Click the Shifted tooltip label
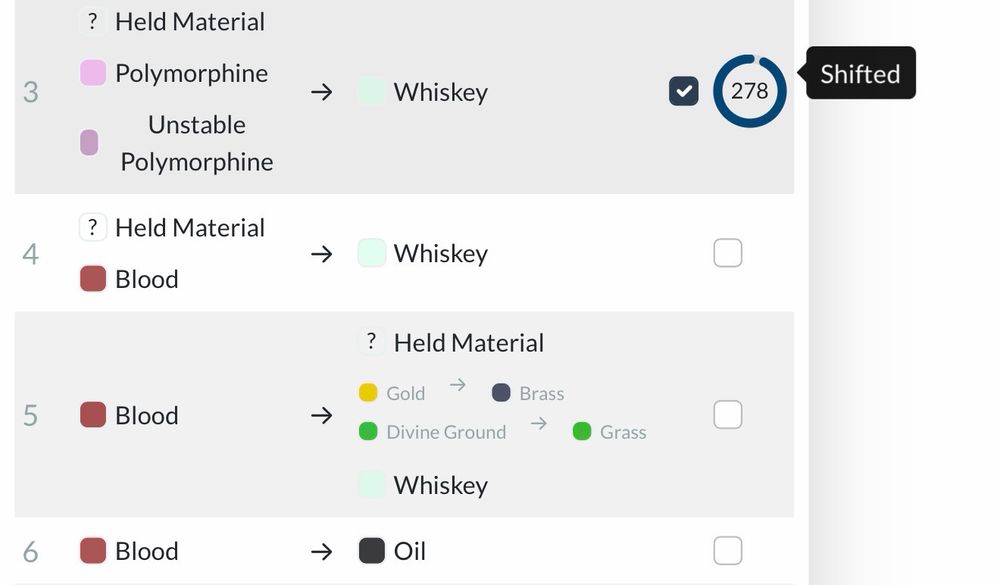 [860, 74]
